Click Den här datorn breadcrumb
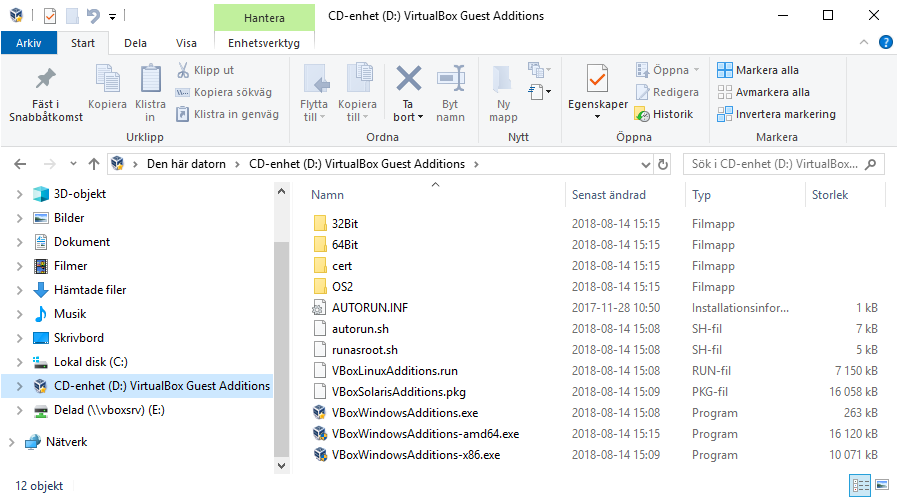The image size is (898, 498). [x=186, y=164]
